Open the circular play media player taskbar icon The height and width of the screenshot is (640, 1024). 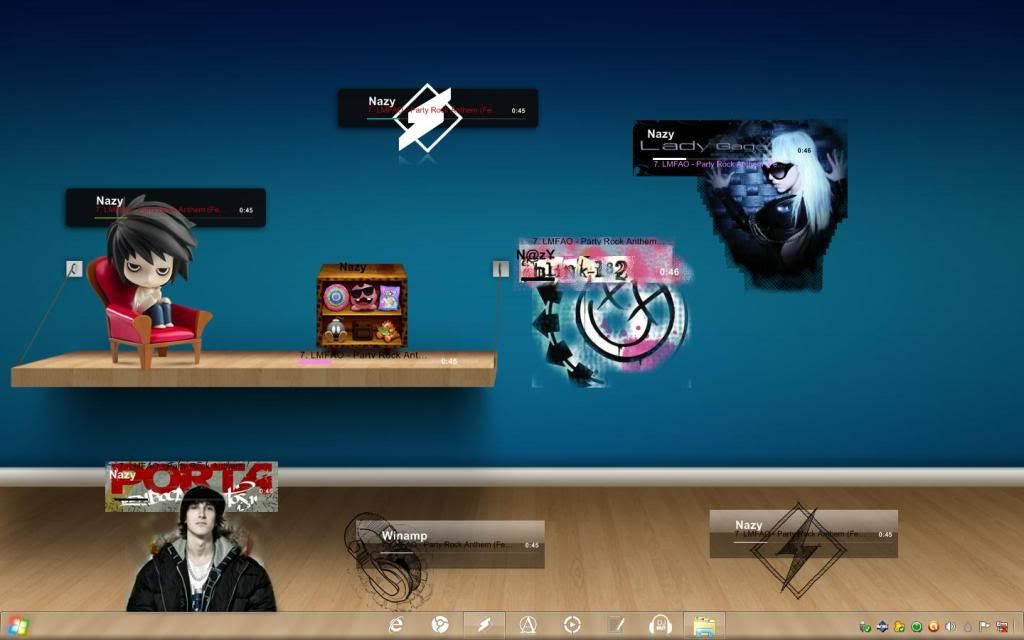[x=572, y=625]
